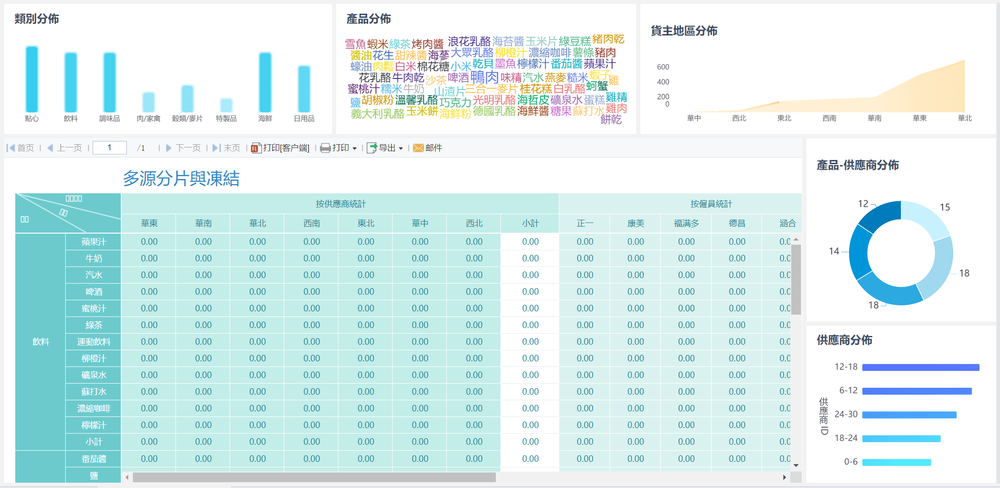Click donut segment labeled 12

pyautogui.click(x=883, y=216)
